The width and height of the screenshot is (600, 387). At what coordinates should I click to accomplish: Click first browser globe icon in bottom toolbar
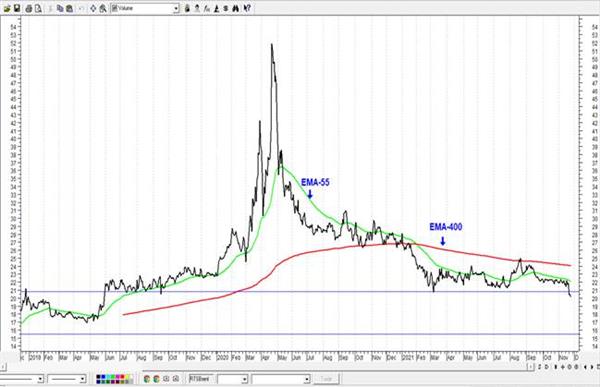[147, 379]
